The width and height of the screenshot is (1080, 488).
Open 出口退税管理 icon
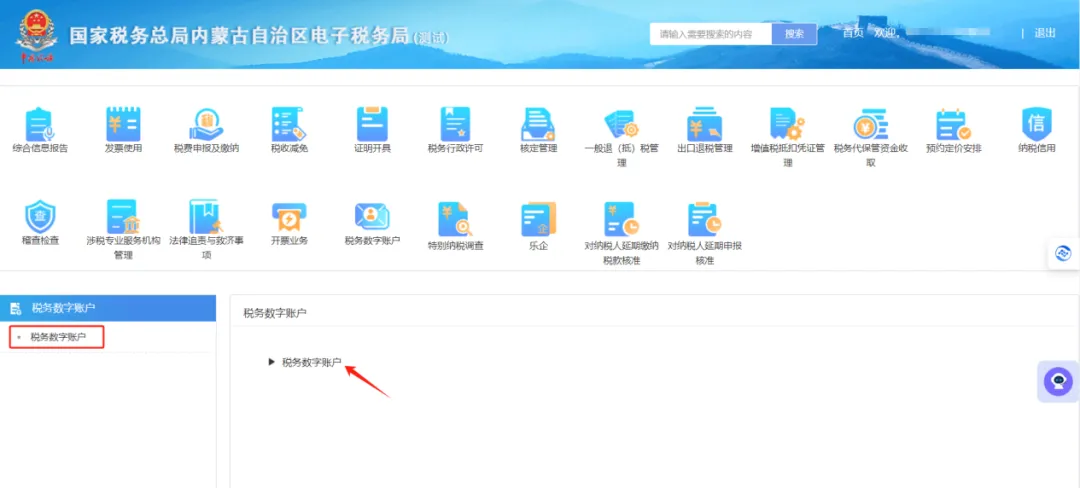pos(705,125)
